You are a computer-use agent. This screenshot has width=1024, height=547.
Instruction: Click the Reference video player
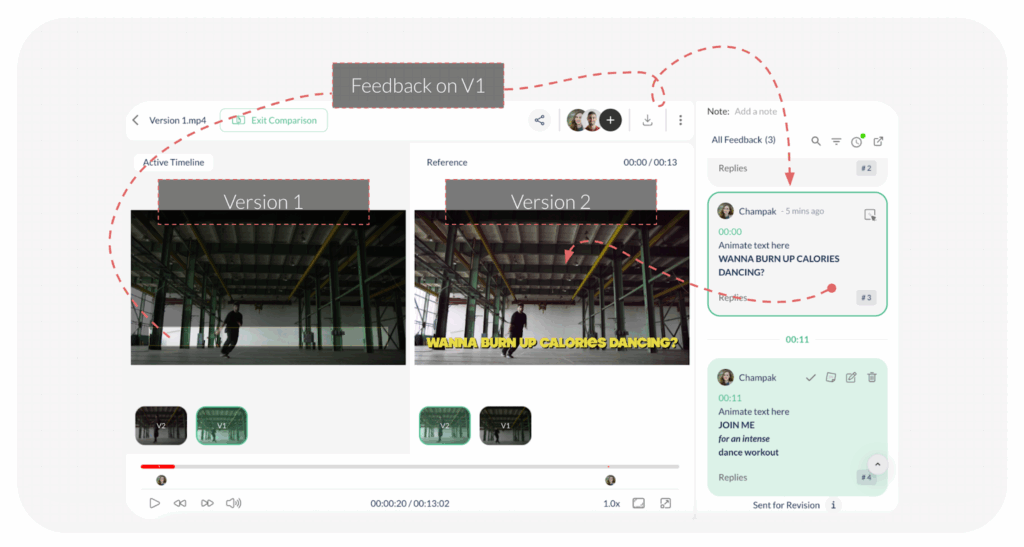pos(552,287)
